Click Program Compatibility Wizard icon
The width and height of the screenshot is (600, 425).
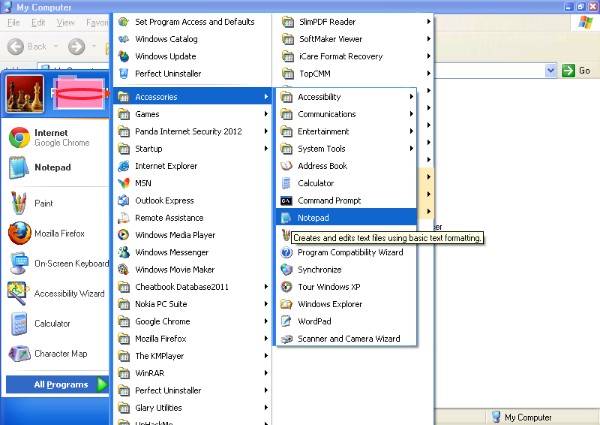(286, 252)
